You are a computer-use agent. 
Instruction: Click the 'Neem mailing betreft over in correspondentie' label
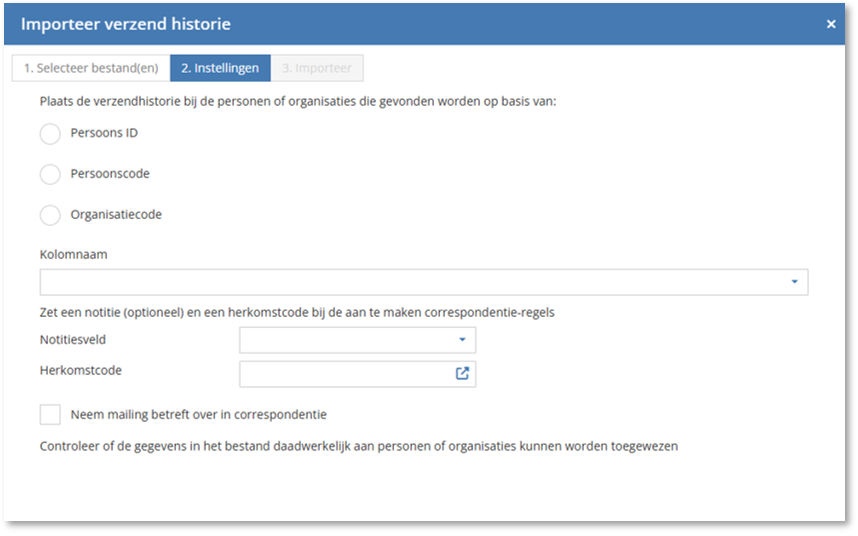[x=198, y=415]
